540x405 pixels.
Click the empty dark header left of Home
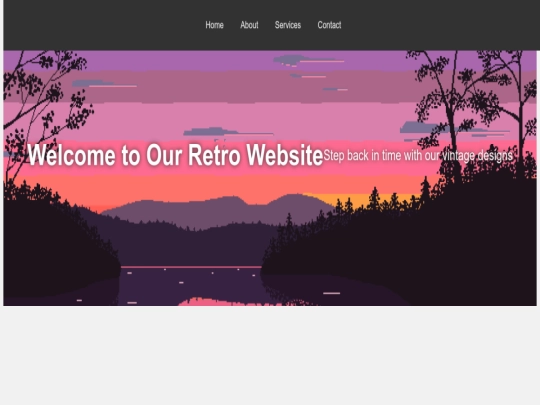103,25
